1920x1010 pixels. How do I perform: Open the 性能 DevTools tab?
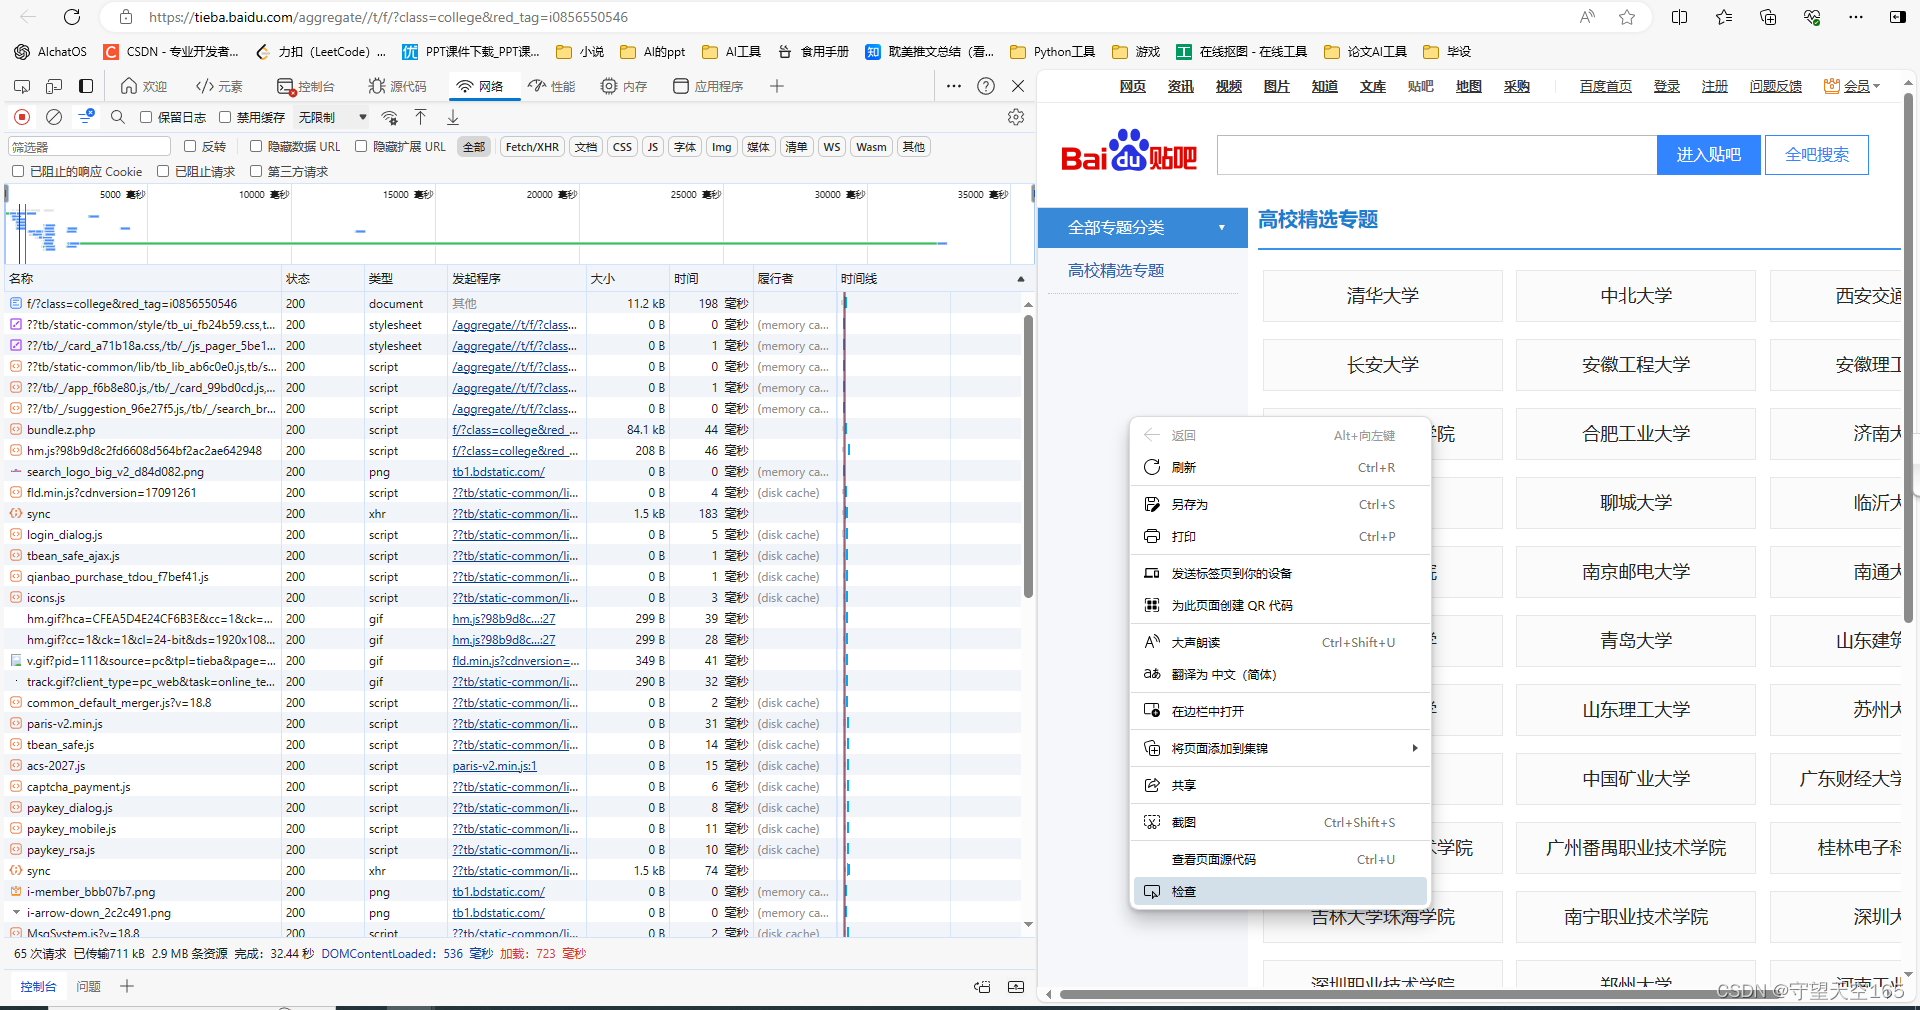552,86
